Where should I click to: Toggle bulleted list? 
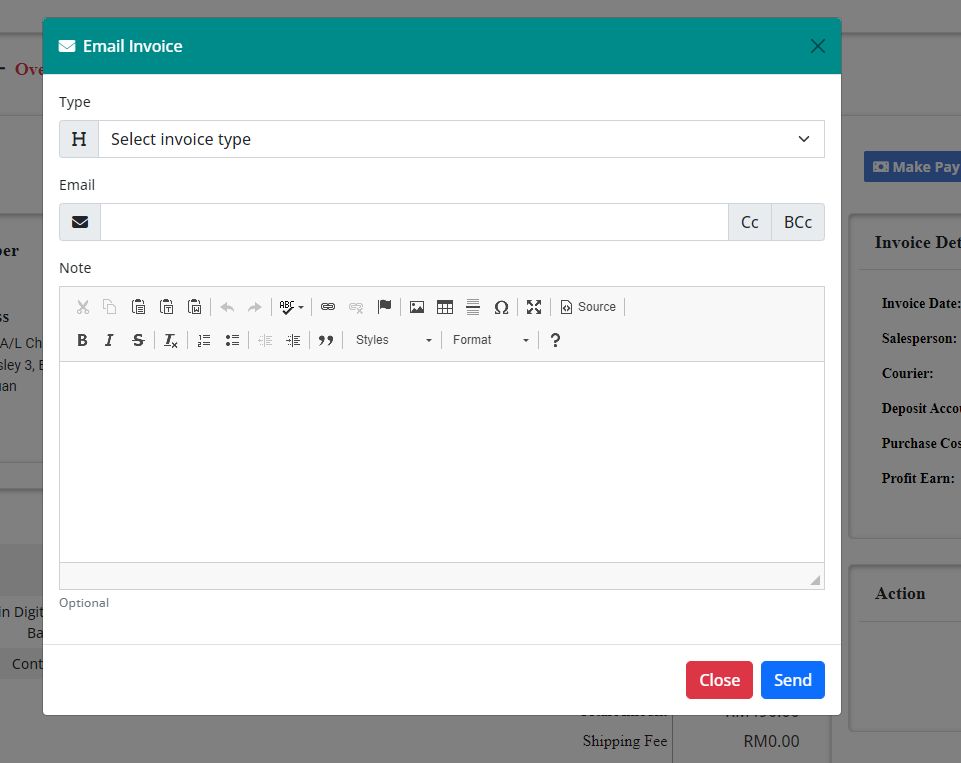click(232, 340)
